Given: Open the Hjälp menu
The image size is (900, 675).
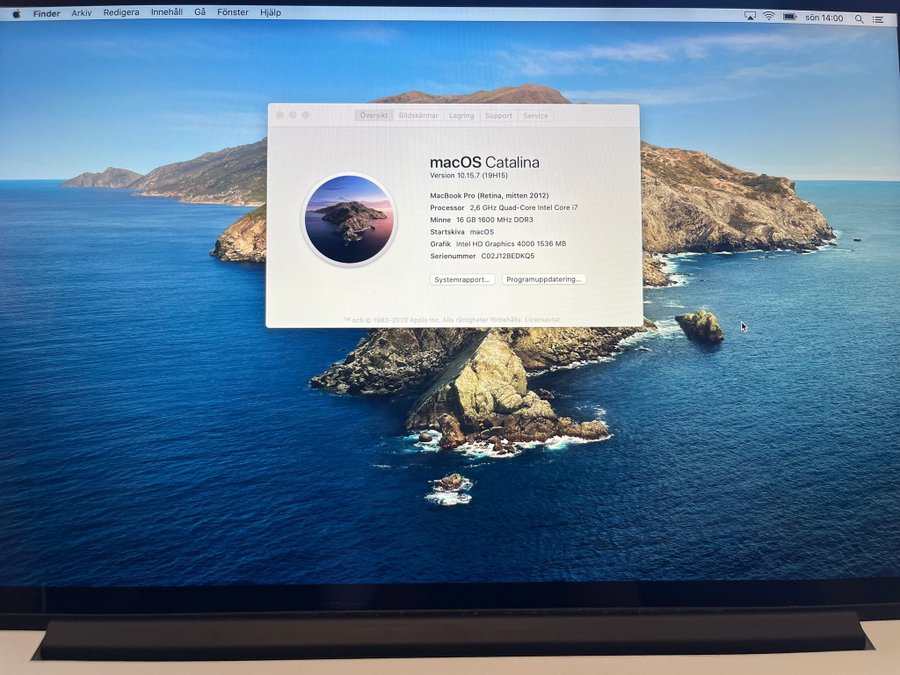Looking at the screenshot, I should [x=270, y=13].
